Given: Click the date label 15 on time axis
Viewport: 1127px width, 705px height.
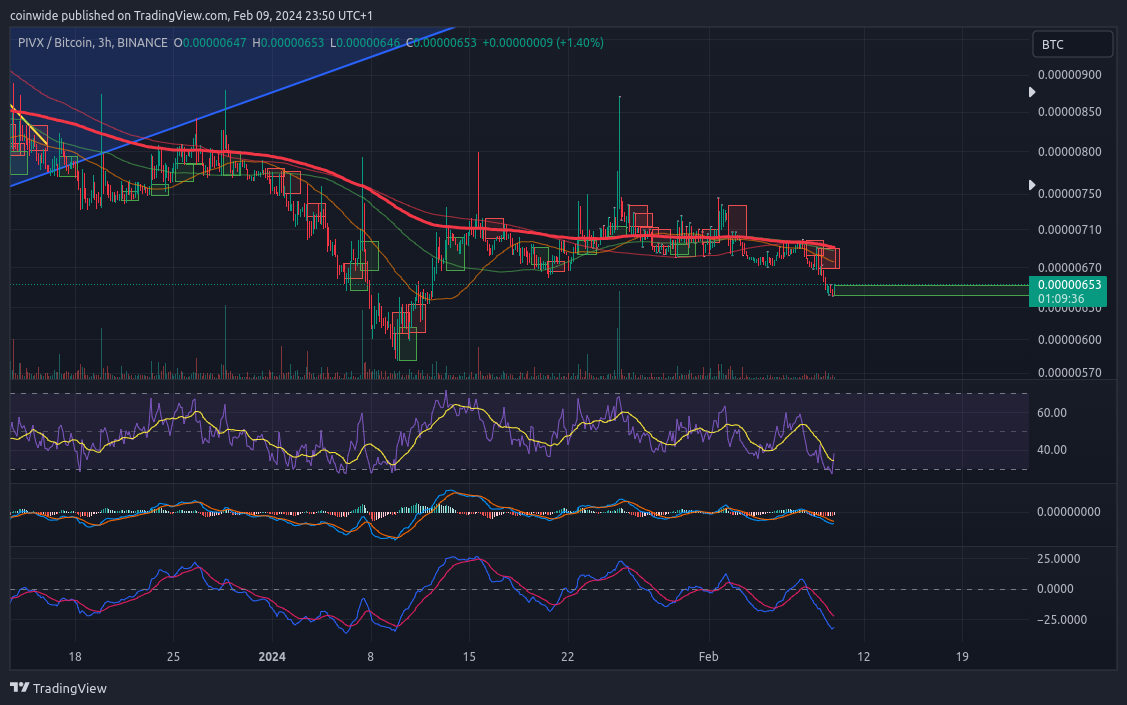Looking at the screenshot, I should tap(469, 656).
